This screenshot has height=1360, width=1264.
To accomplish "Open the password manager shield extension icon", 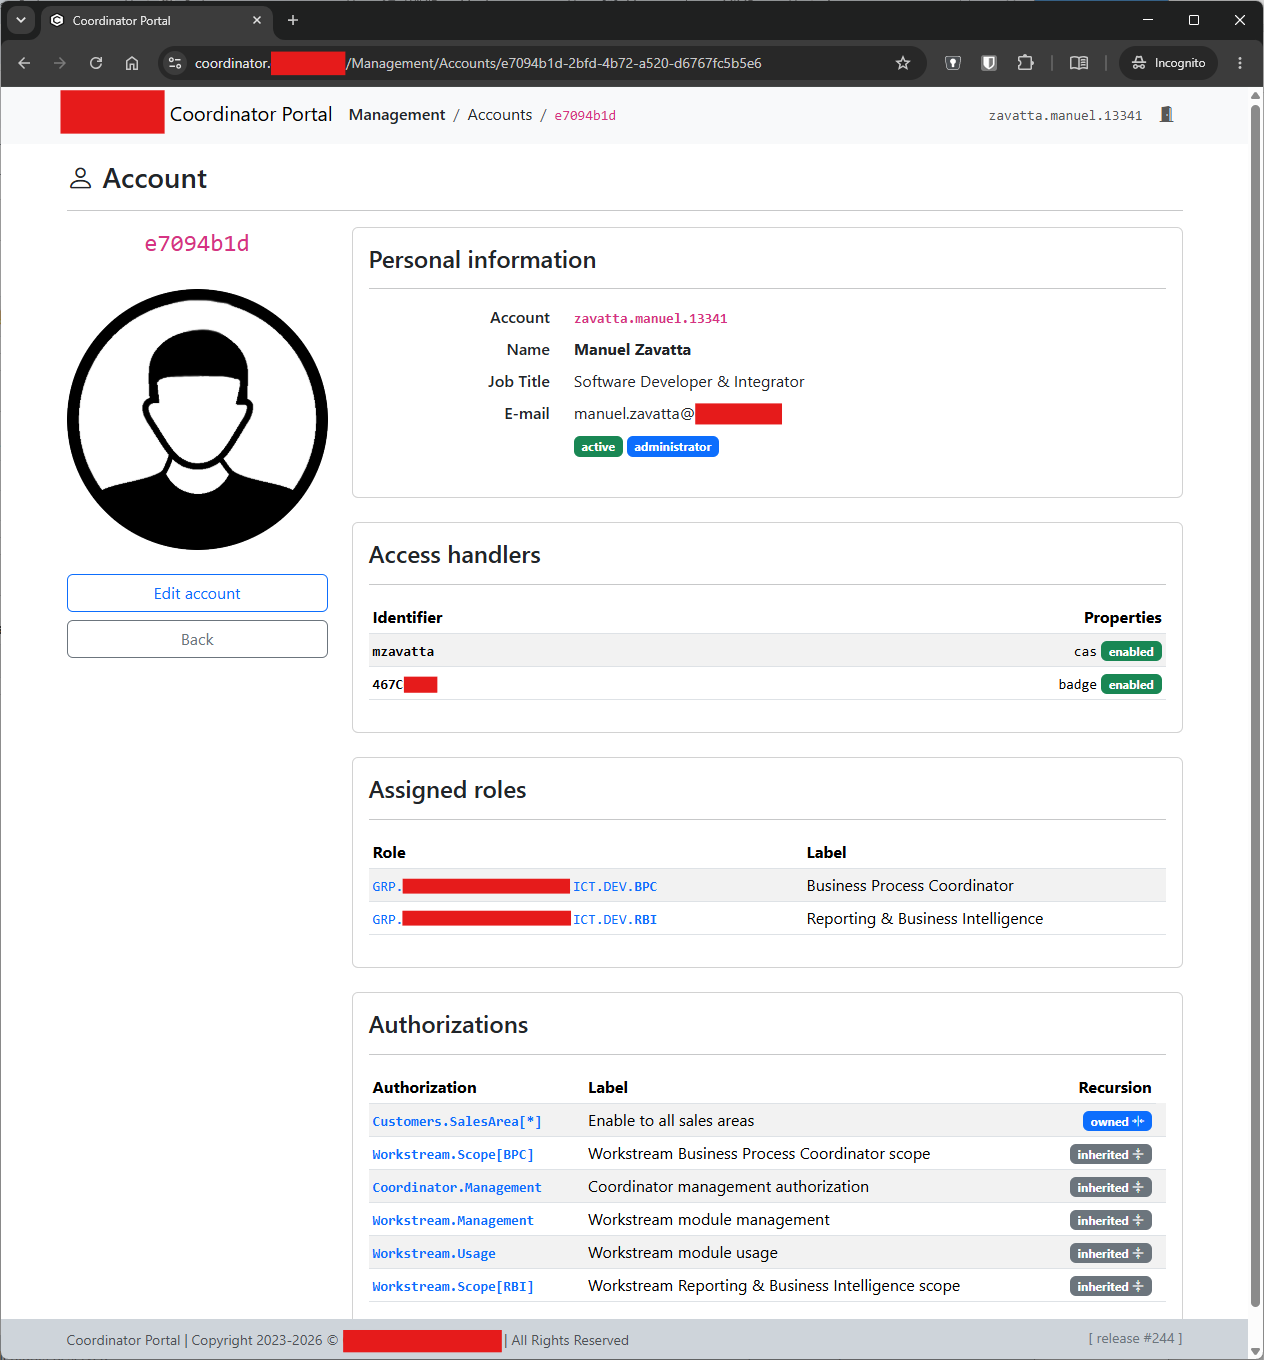I will [953, 63].
